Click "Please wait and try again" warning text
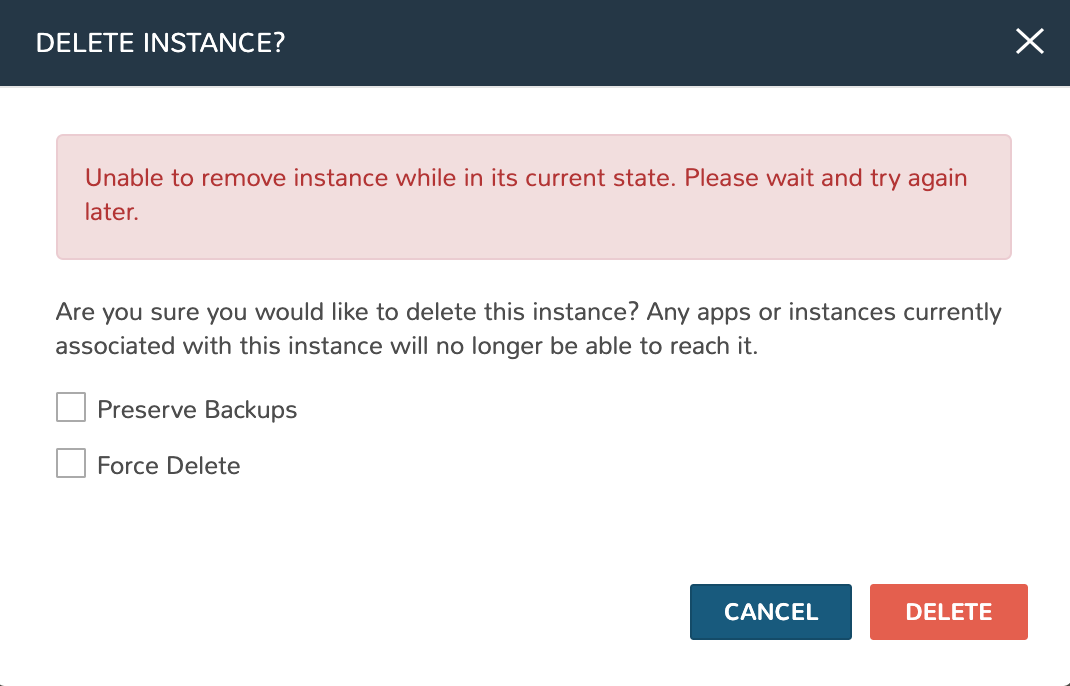1070x686 pixels. pos(773,179)
